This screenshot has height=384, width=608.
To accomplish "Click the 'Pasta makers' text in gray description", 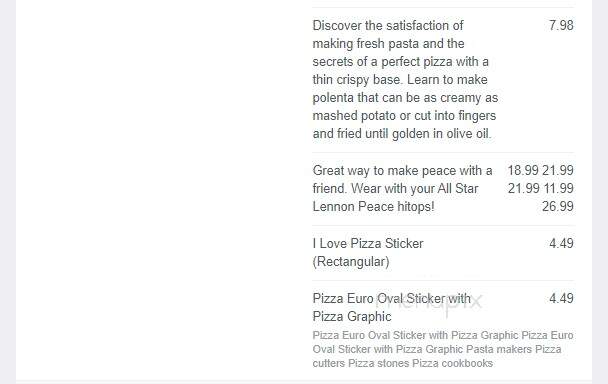I will [x=499, y=349].
